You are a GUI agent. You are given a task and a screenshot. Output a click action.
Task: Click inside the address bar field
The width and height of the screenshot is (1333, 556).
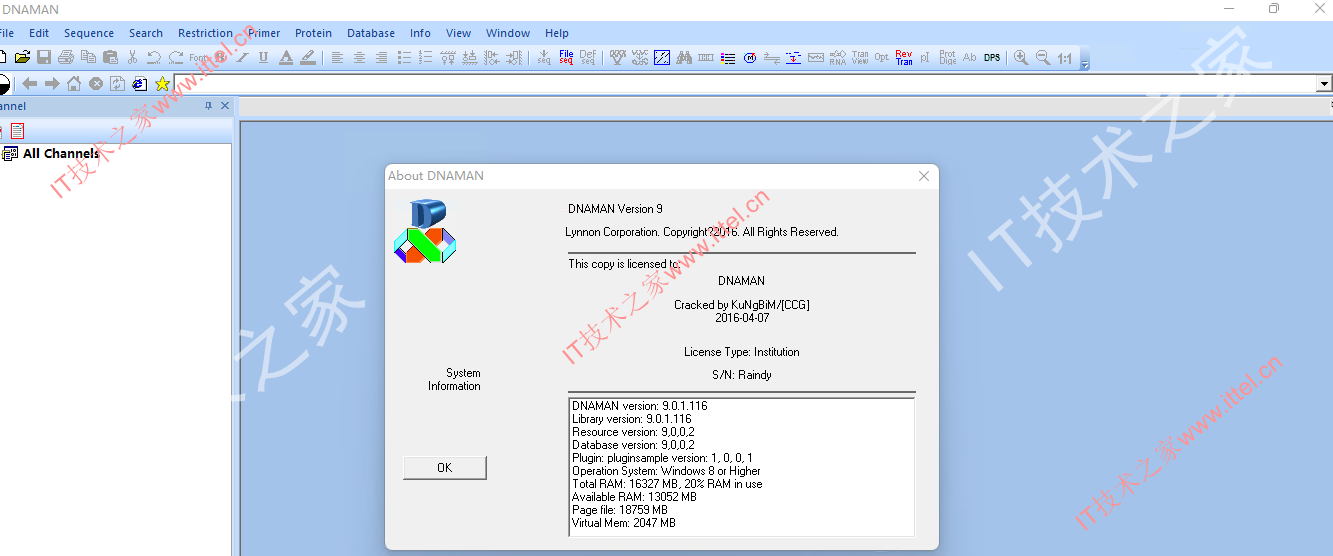pyautogui.click(x=745, y=84)
